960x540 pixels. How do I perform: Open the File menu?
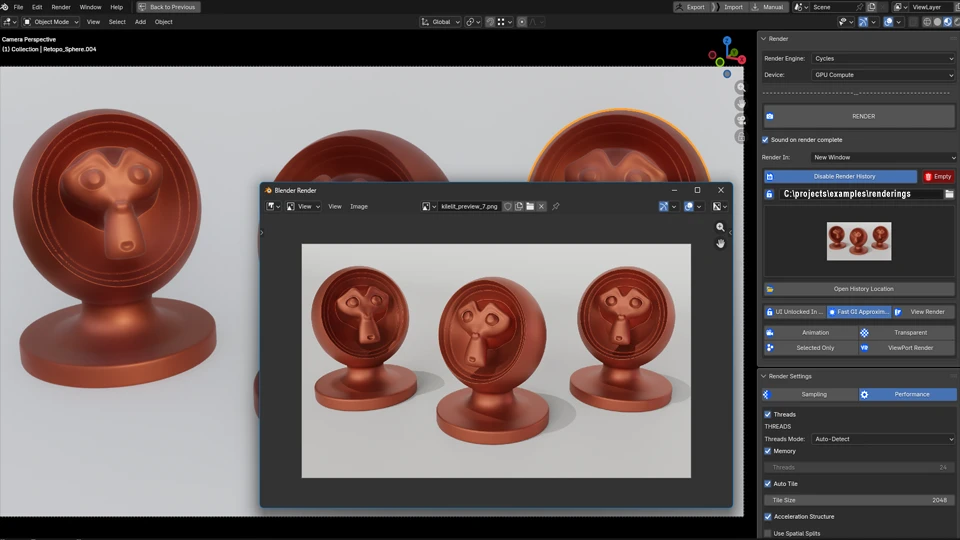click(18, 7)
